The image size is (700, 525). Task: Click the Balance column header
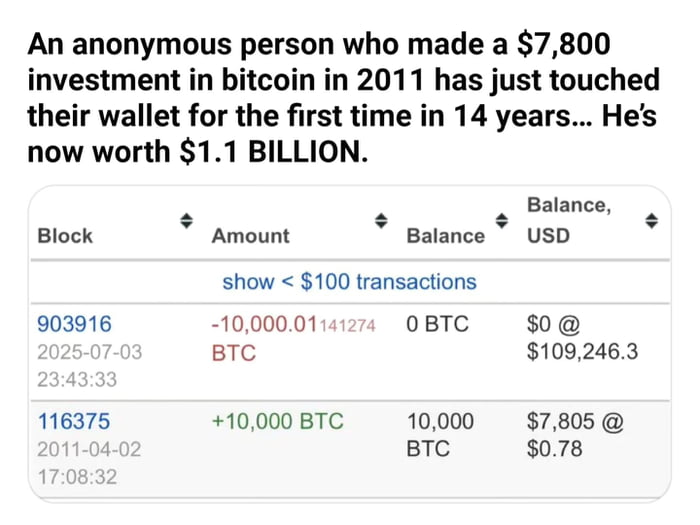click(445, 236)
